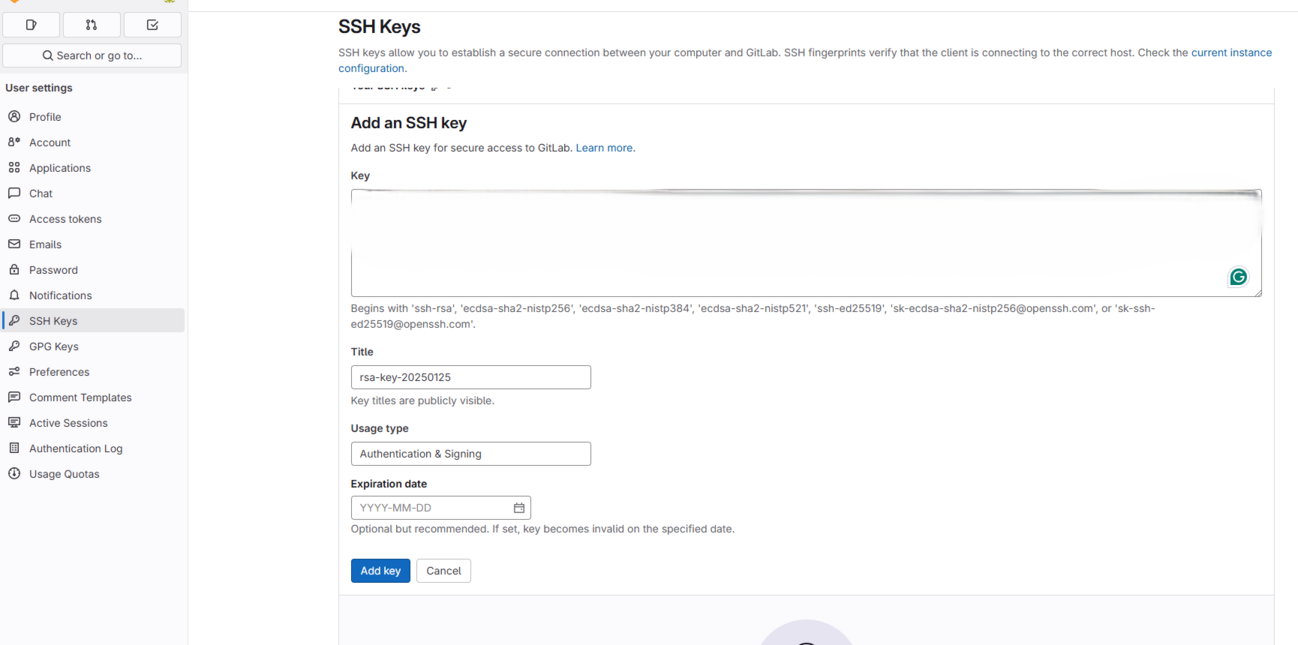The height and width of the screenshot is (645, 1298).
Task: Click the Profile person icon in sidebar
Action: coord(14,117)
